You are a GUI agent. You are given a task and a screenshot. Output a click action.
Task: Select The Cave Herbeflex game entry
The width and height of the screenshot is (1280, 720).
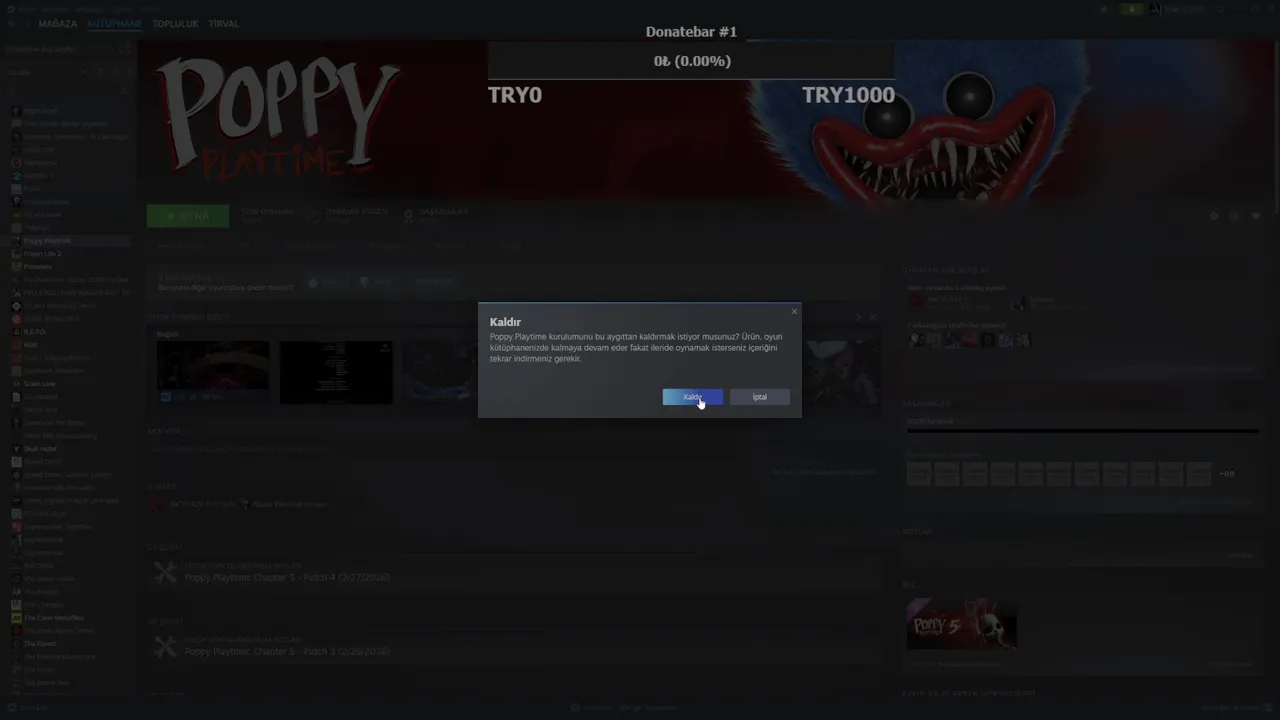tap(53, 618)
